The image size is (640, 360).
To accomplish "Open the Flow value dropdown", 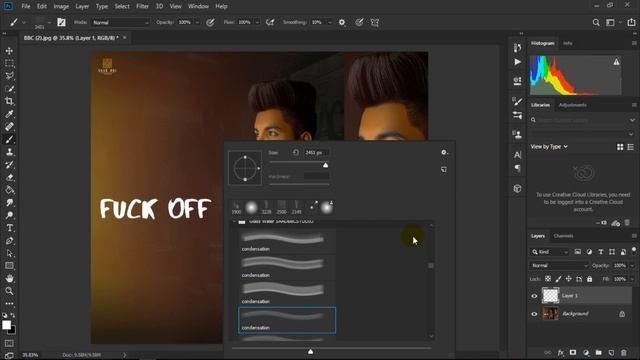I will point(257,23).
